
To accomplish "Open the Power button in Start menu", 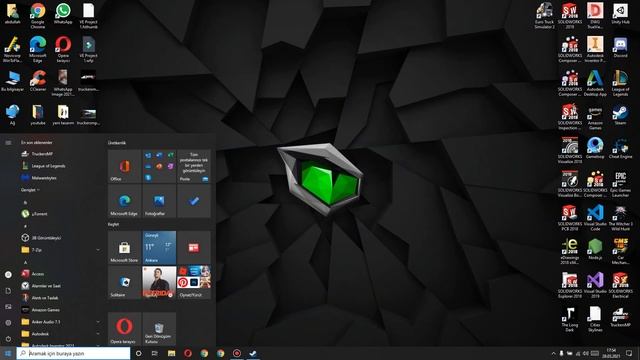I will (x=8, y=339).
